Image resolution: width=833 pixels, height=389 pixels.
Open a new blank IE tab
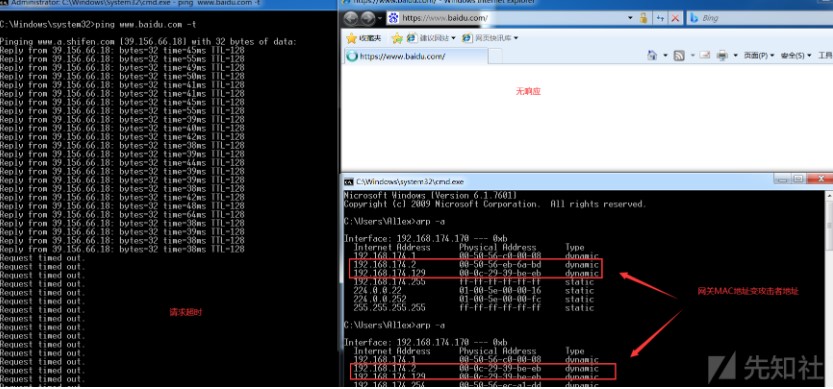(x=495, y=56)
